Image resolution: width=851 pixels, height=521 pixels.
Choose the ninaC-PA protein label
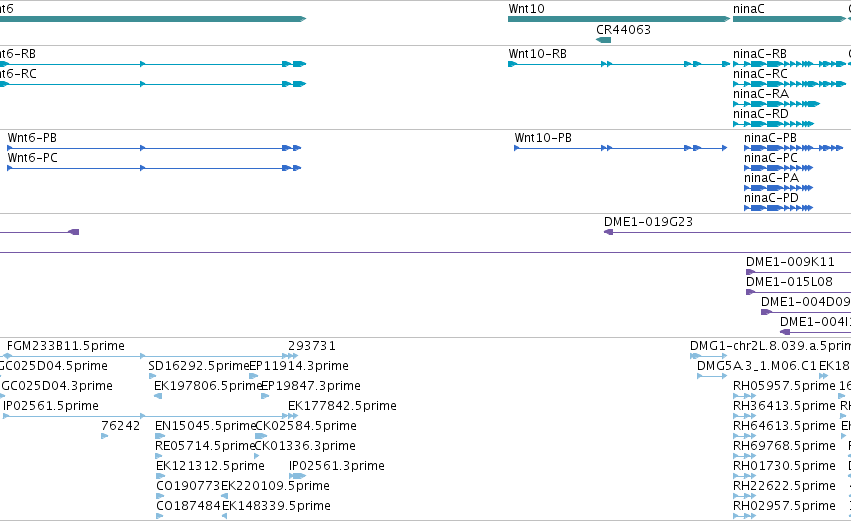pyautogui.click(x=771, y=178)
